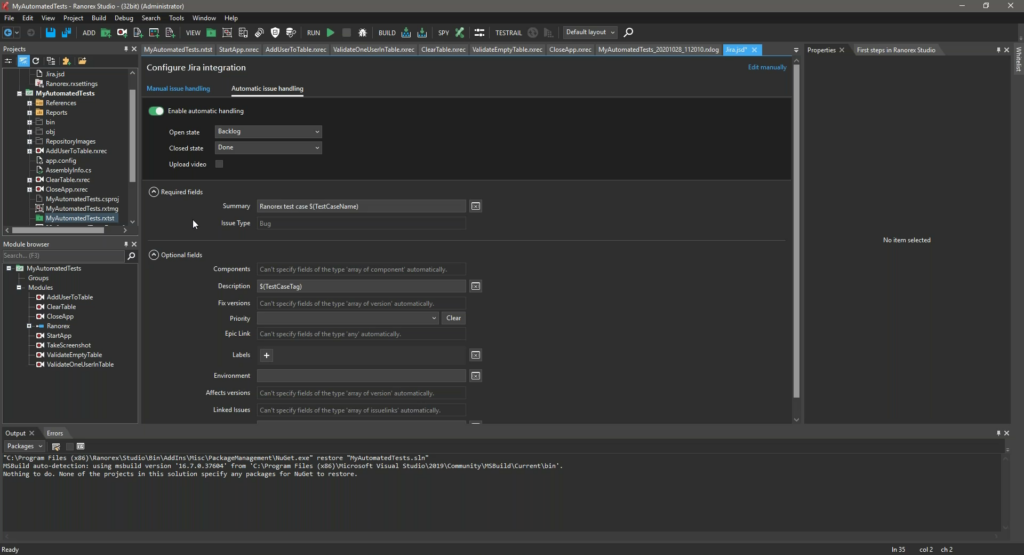Click the Summary input field
Screen dimensions: 1024x555
coord(361,206)
